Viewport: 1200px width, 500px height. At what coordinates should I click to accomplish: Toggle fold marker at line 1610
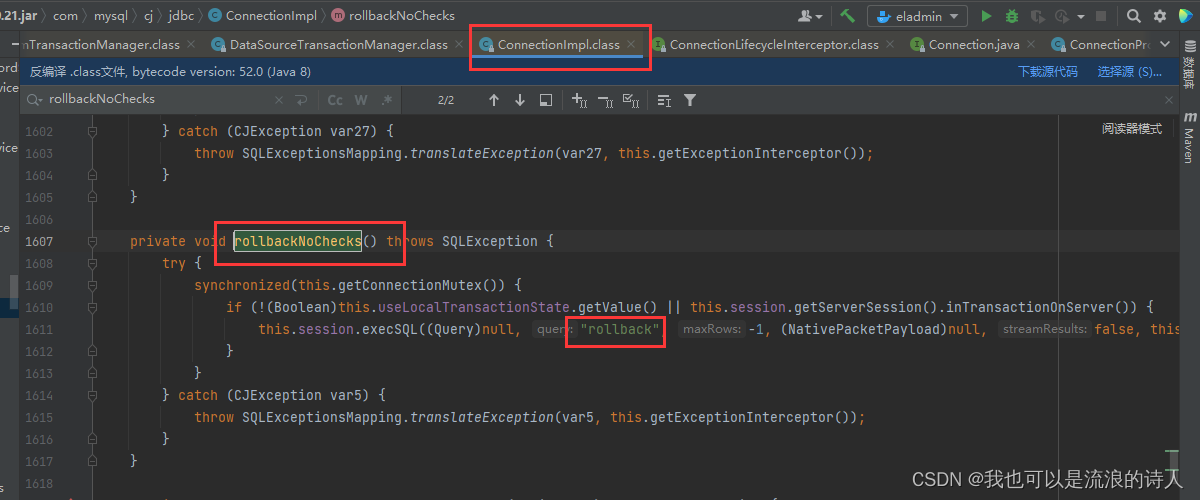tap(93, 307)
